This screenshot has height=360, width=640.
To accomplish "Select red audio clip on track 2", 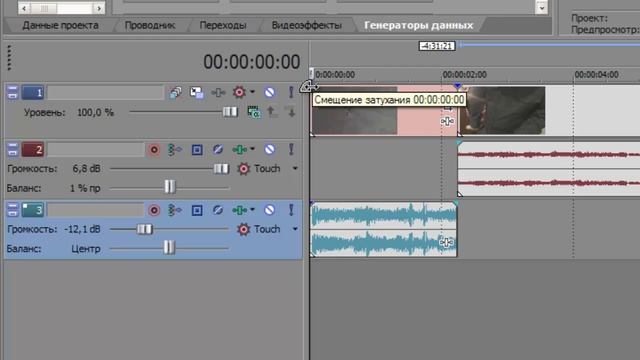I will pos(549,169).
